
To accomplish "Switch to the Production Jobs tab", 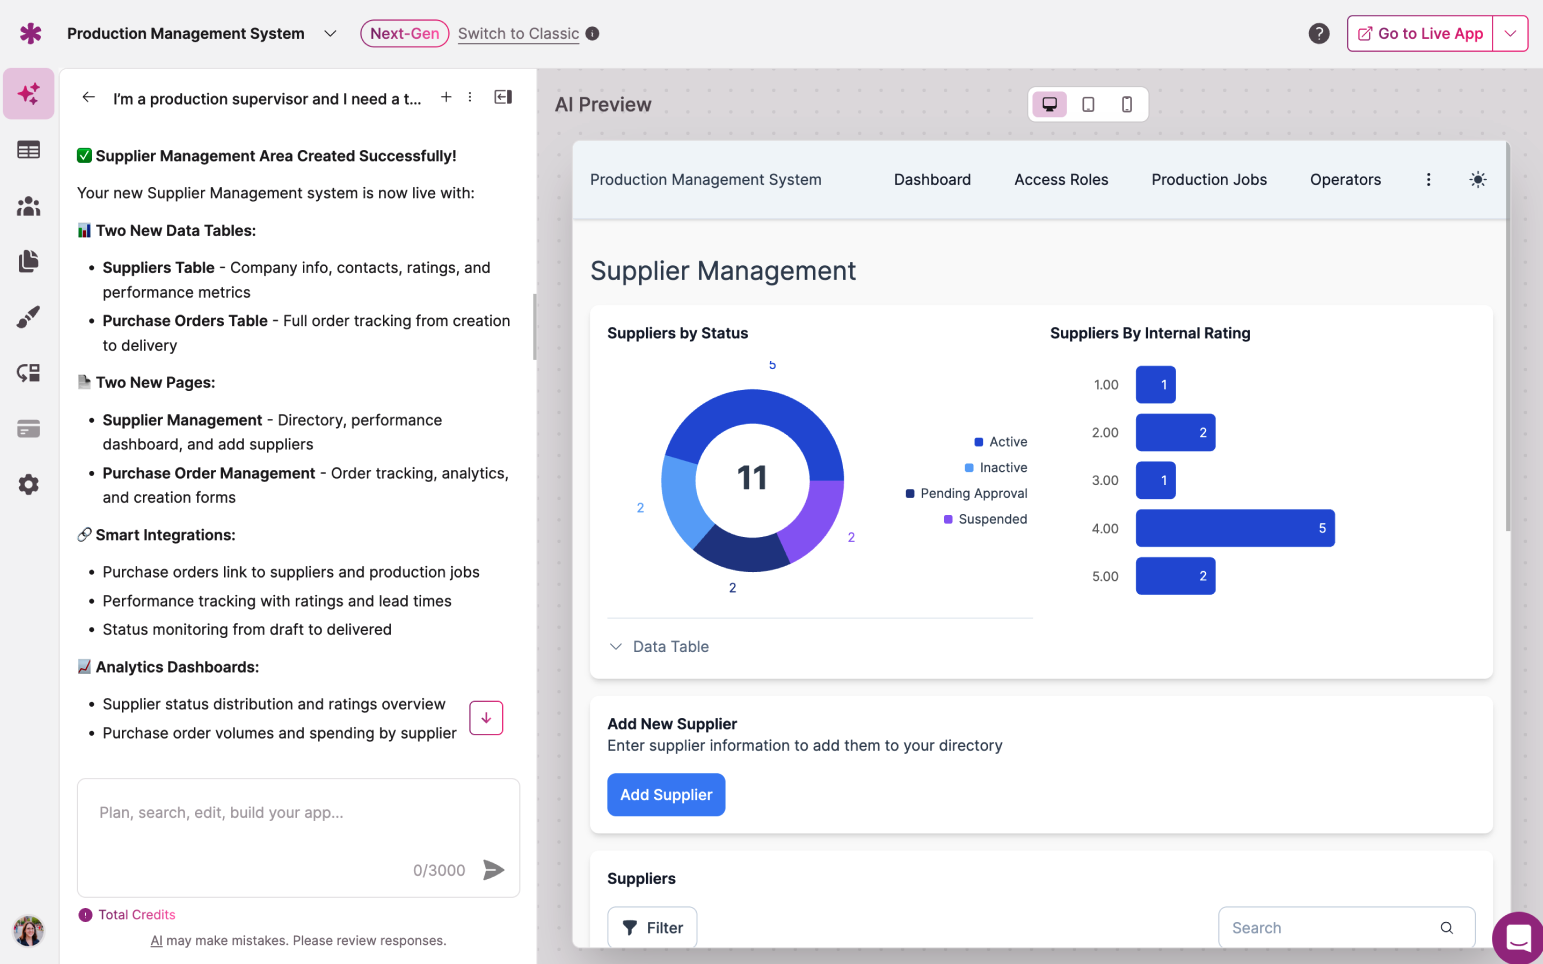I will (x=1209, y=179).
